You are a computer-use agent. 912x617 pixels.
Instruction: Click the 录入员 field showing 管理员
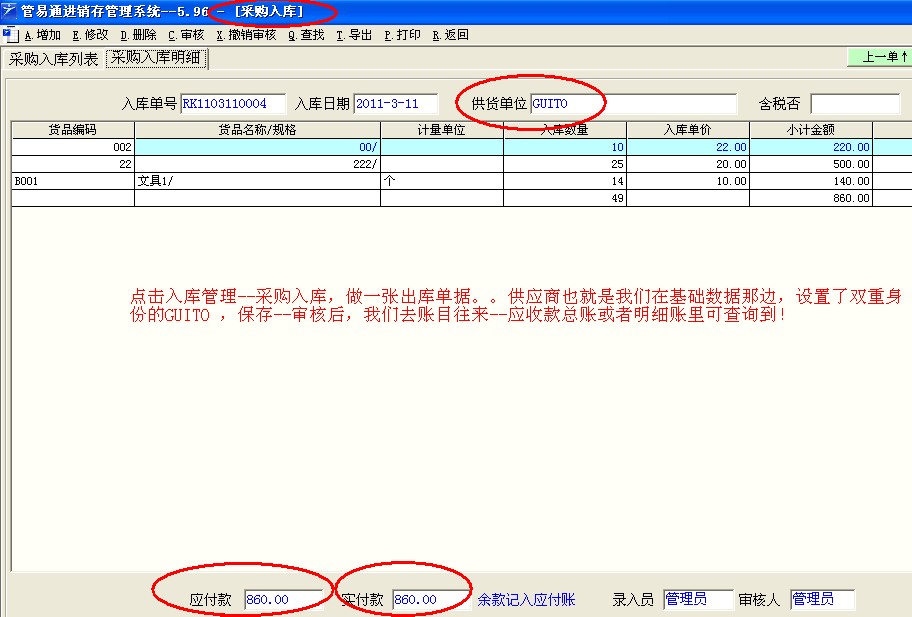coord(698,600)
